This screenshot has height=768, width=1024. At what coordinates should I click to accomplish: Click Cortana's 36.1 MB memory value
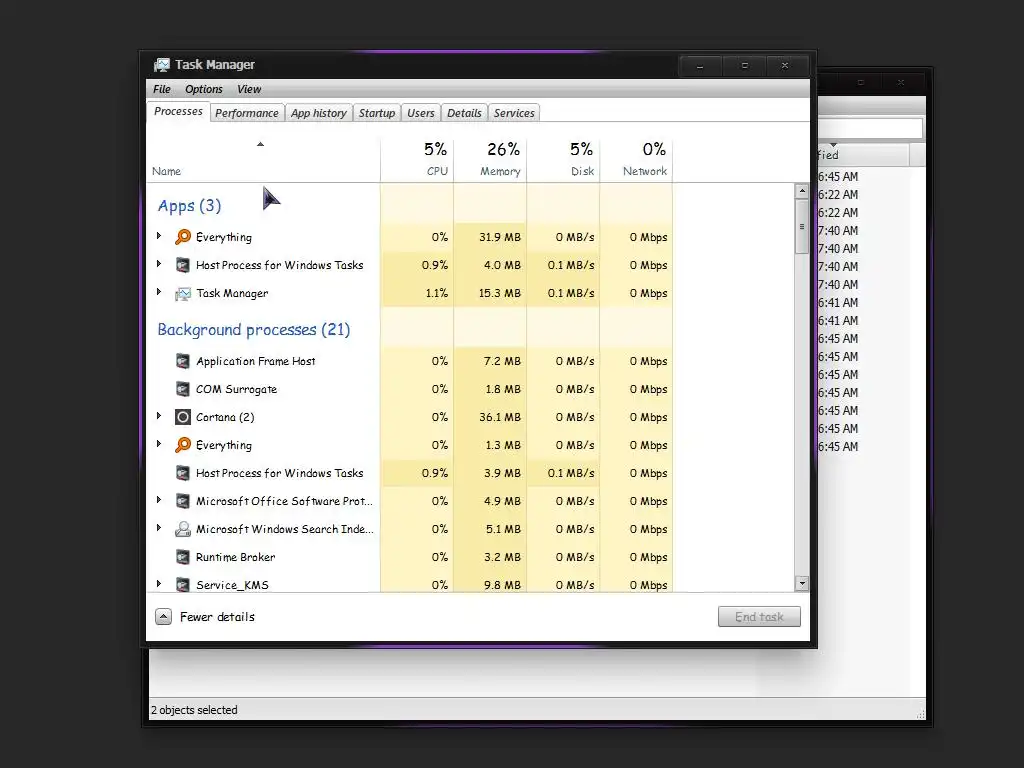[500, 417]
